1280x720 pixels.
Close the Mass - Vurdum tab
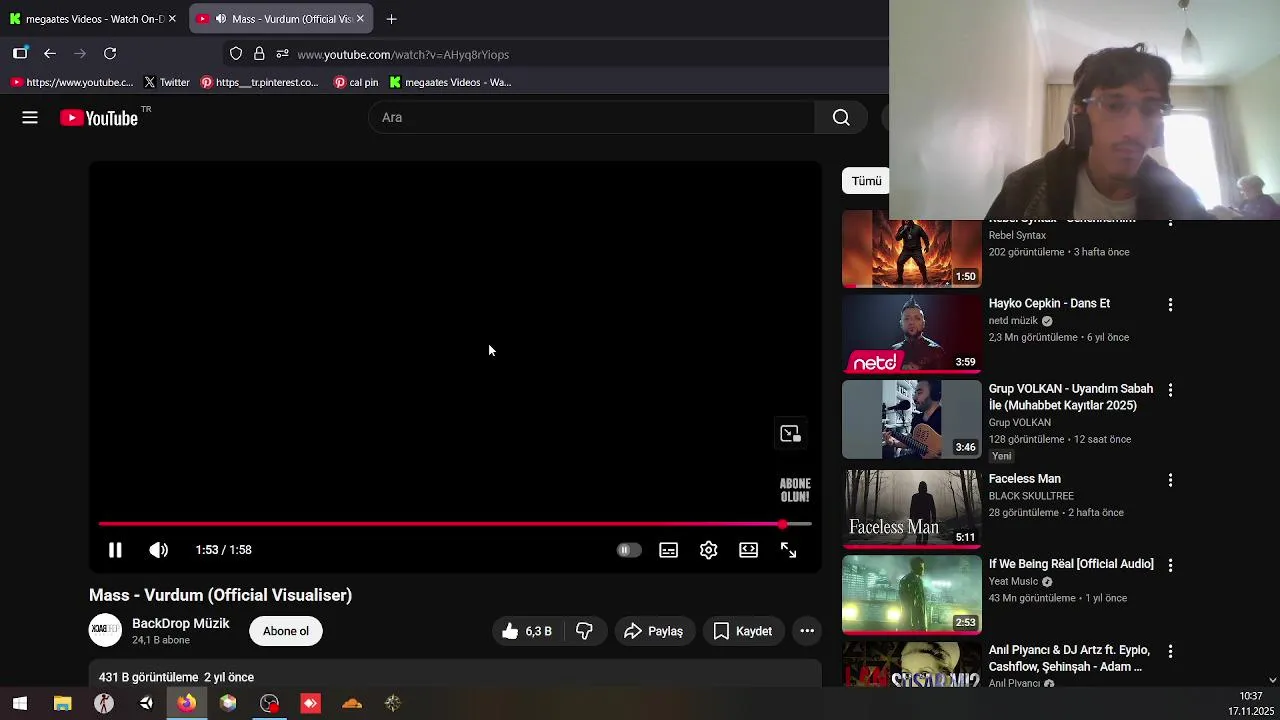pyautogui.click(x=360, y=19)
